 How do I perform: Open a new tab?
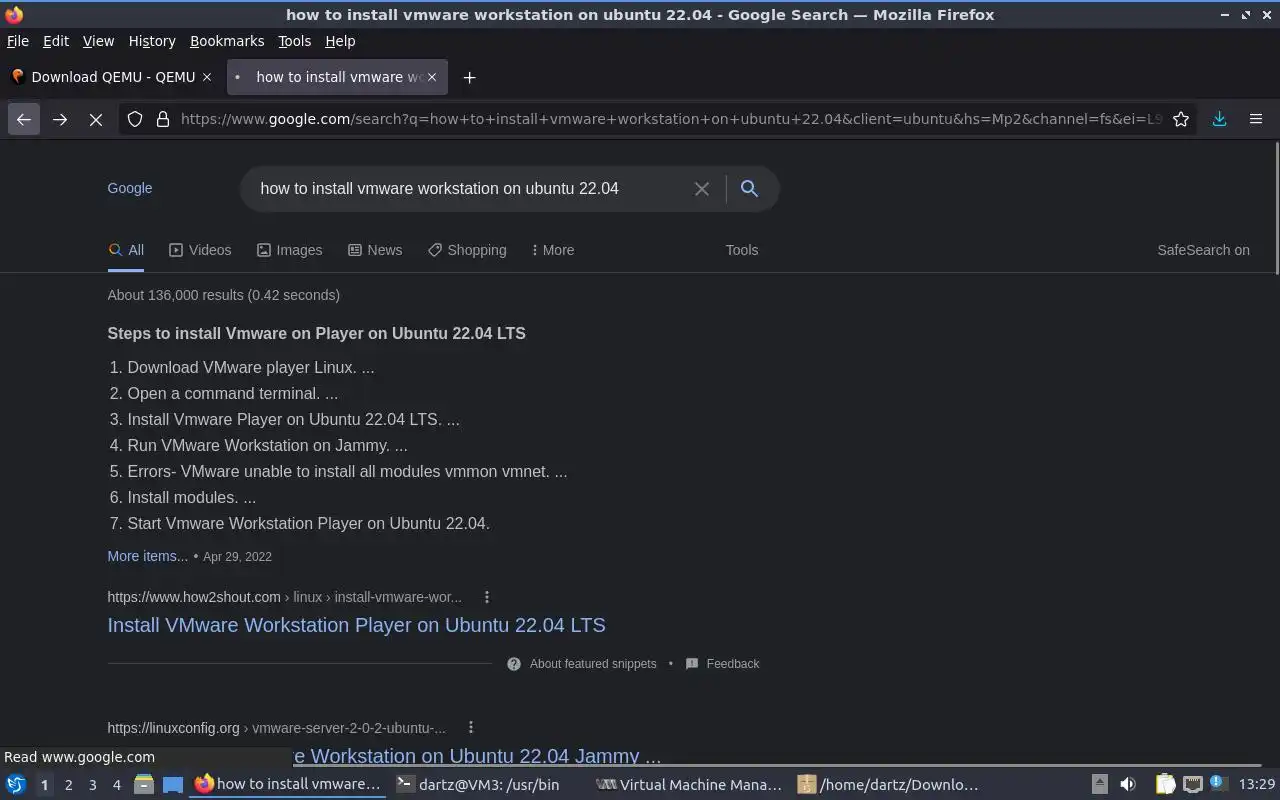[469, 77]
